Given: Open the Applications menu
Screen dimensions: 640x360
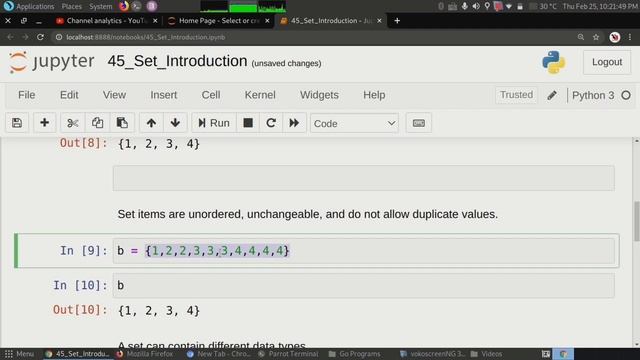Looking at the screenshot, I should click(34, 6).
